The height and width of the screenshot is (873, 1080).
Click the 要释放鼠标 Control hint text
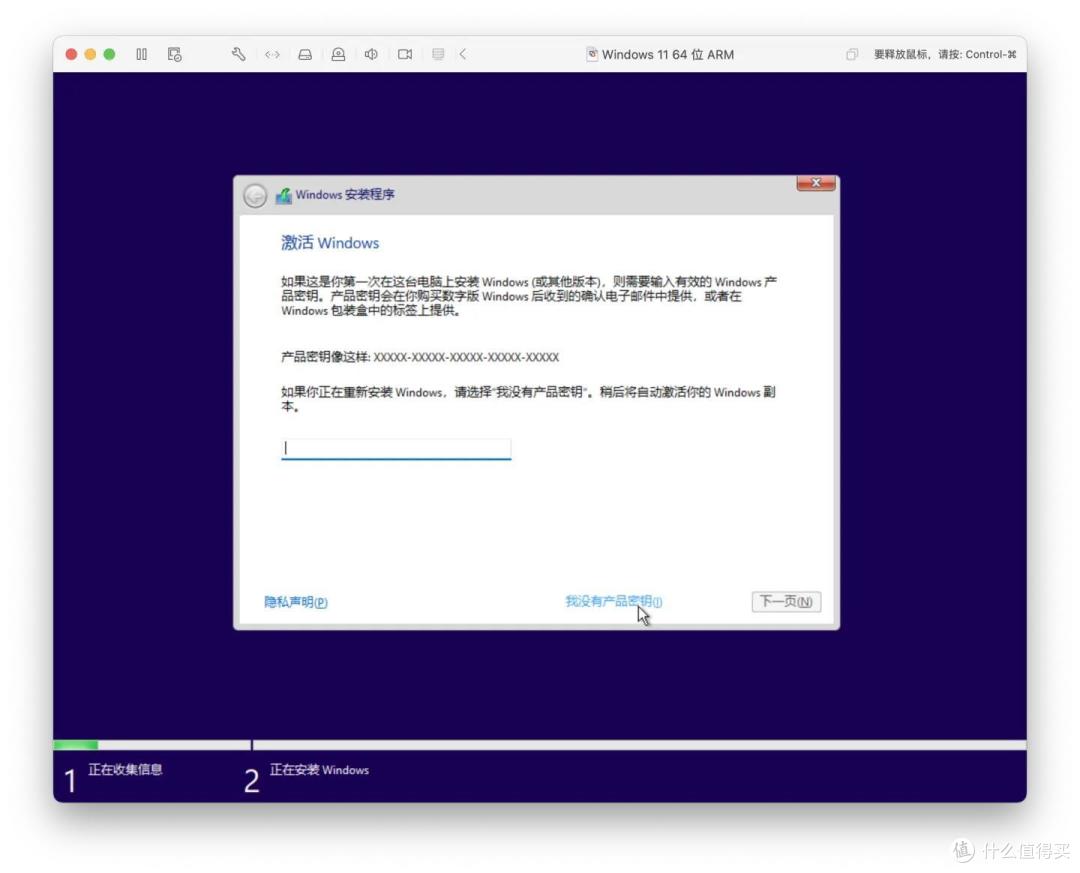pyautogui.click(x=945, y=54)
